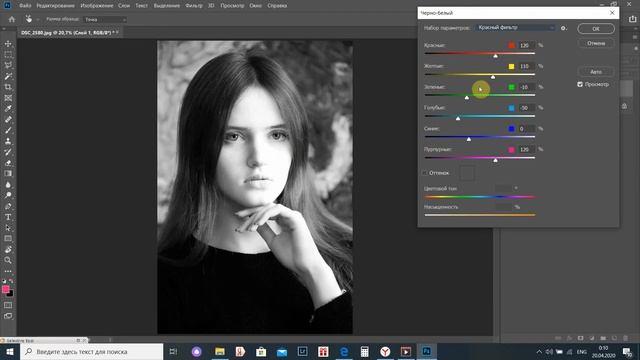Open the Изображение menu
Image resolution: width=640 pixels, height=360 pixels.
click(97, 6)
